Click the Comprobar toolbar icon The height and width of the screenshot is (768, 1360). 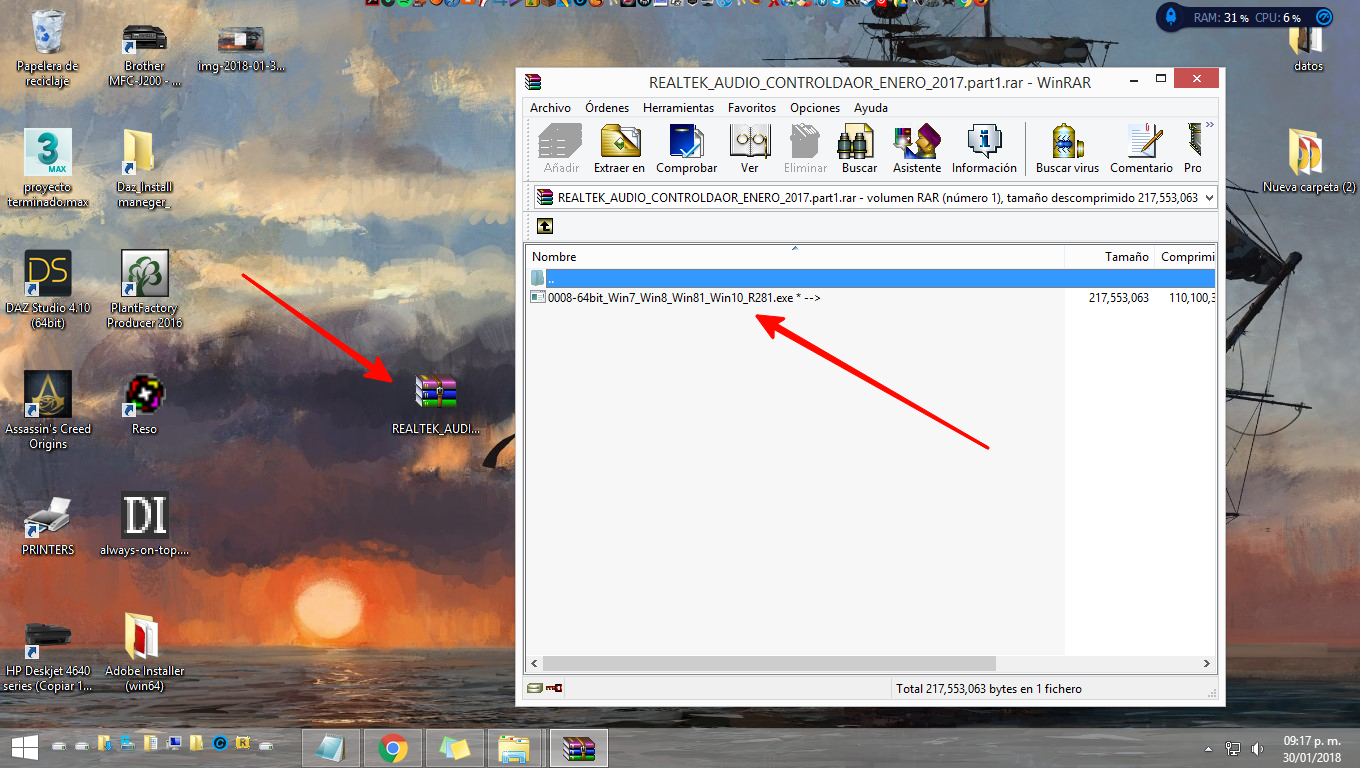click(x=686, y=149)
